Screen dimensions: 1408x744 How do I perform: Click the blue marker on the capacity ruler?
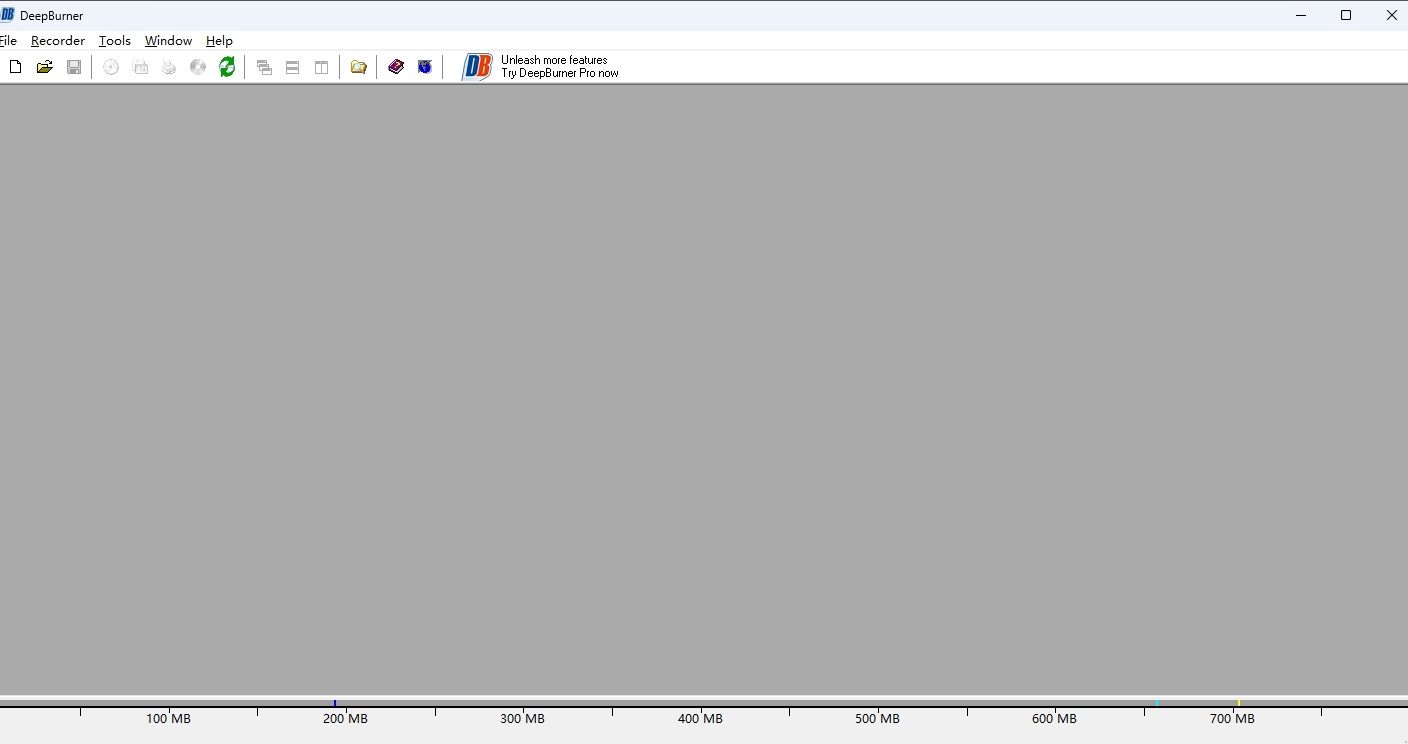[x=335, y=703]
